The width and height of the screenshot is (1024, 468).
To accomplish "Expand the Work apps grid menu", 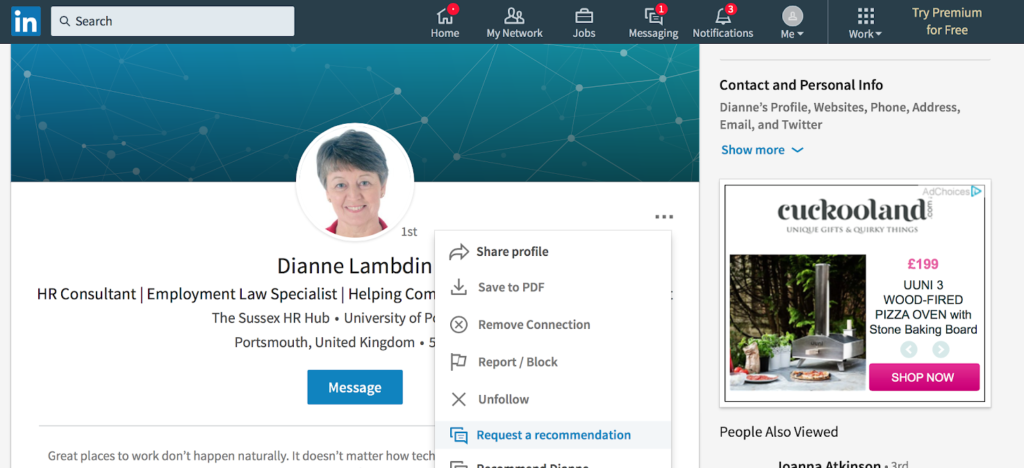I will (x=865, y=22).
